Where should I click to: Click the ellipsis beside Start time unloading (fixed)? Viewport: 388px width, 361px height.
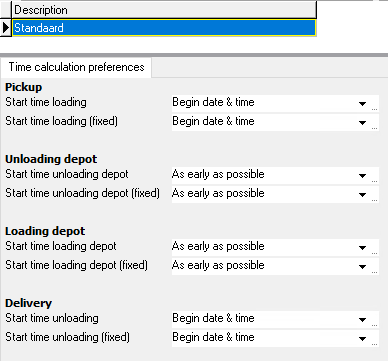coord(374,339)
